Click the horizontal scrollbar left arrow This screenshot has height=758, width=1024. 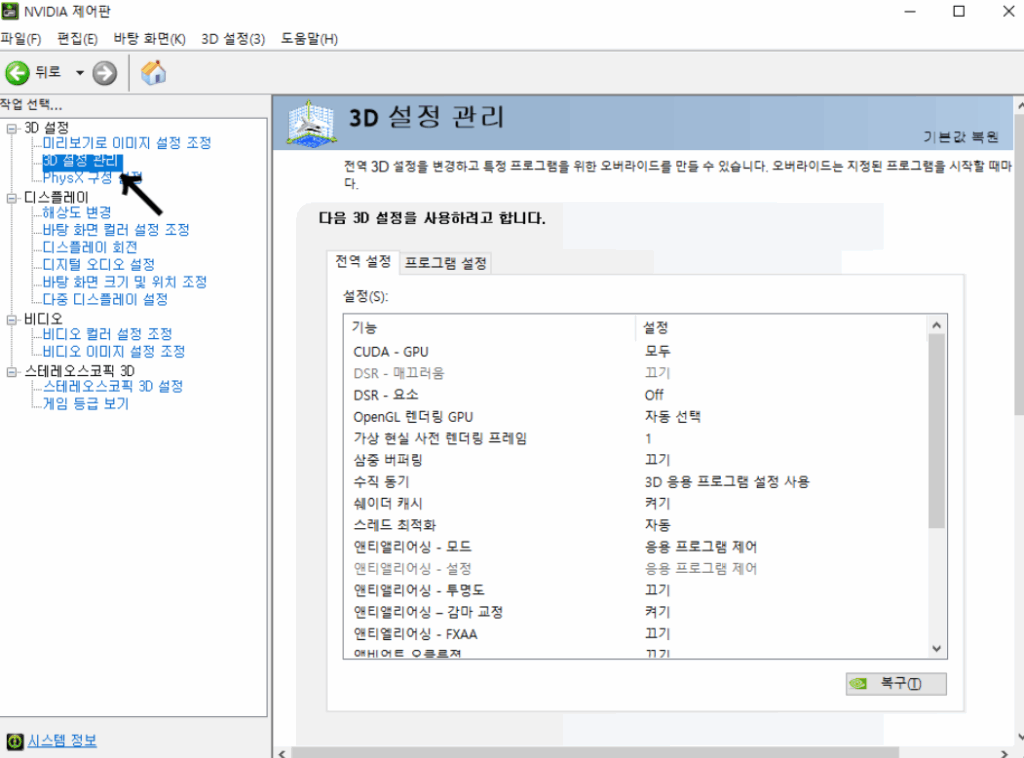[x=281, y=753]
